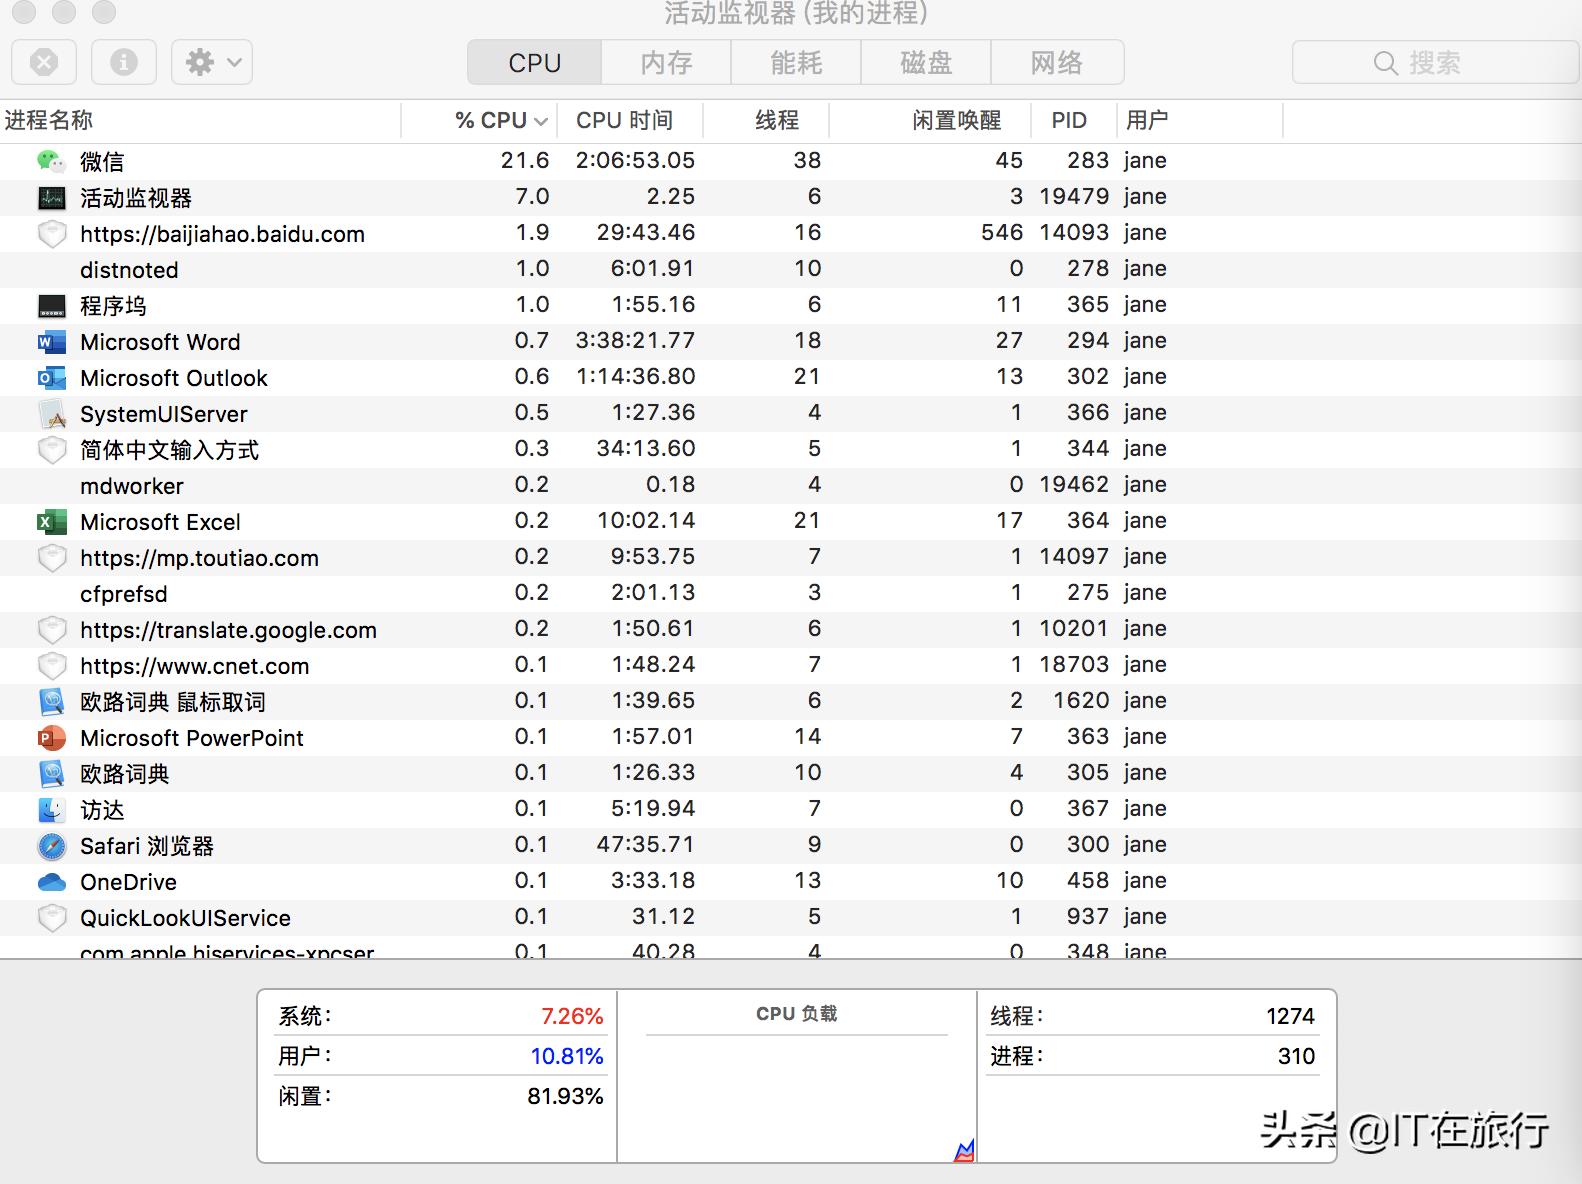Image resolution: width=1582 pixels, height=1184 pixels.
Task: Click the 欧路词典 鼠标取词 icon
Action: click(51, 702)
